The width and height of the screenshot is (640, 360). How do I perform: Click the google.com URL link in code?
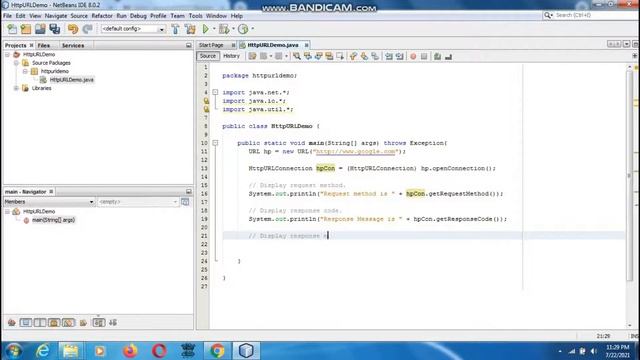tap(356, 151)
